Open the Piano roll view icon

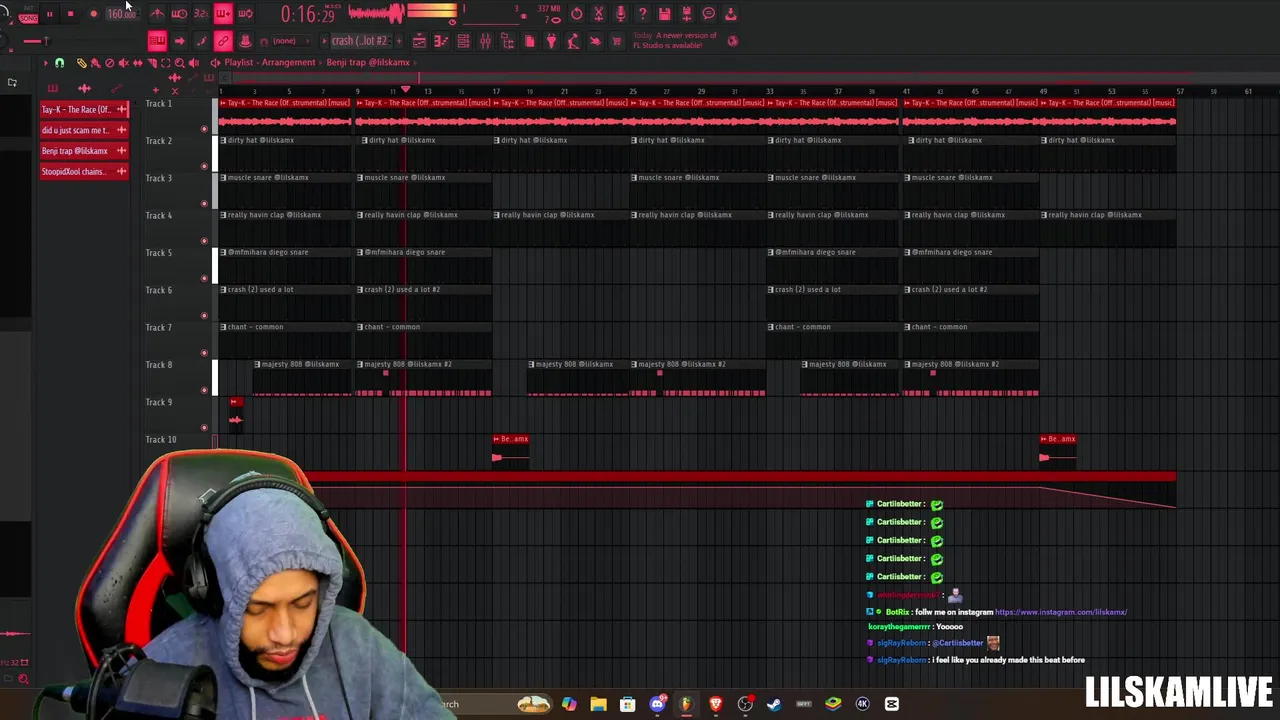click(441, 41)
